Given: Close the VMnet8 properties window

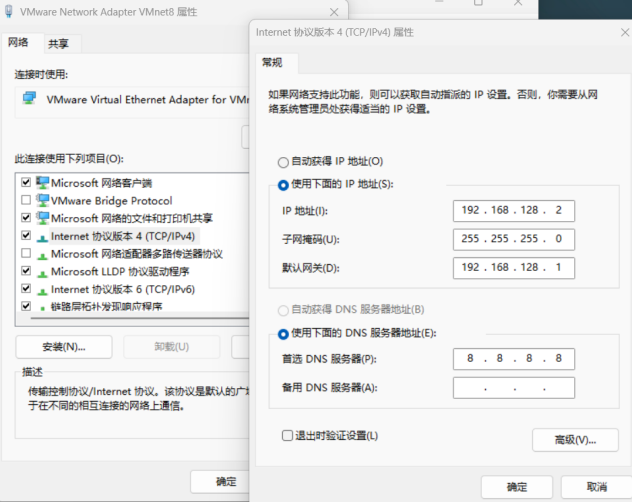Looking at the screenshot, I should 334,12.
